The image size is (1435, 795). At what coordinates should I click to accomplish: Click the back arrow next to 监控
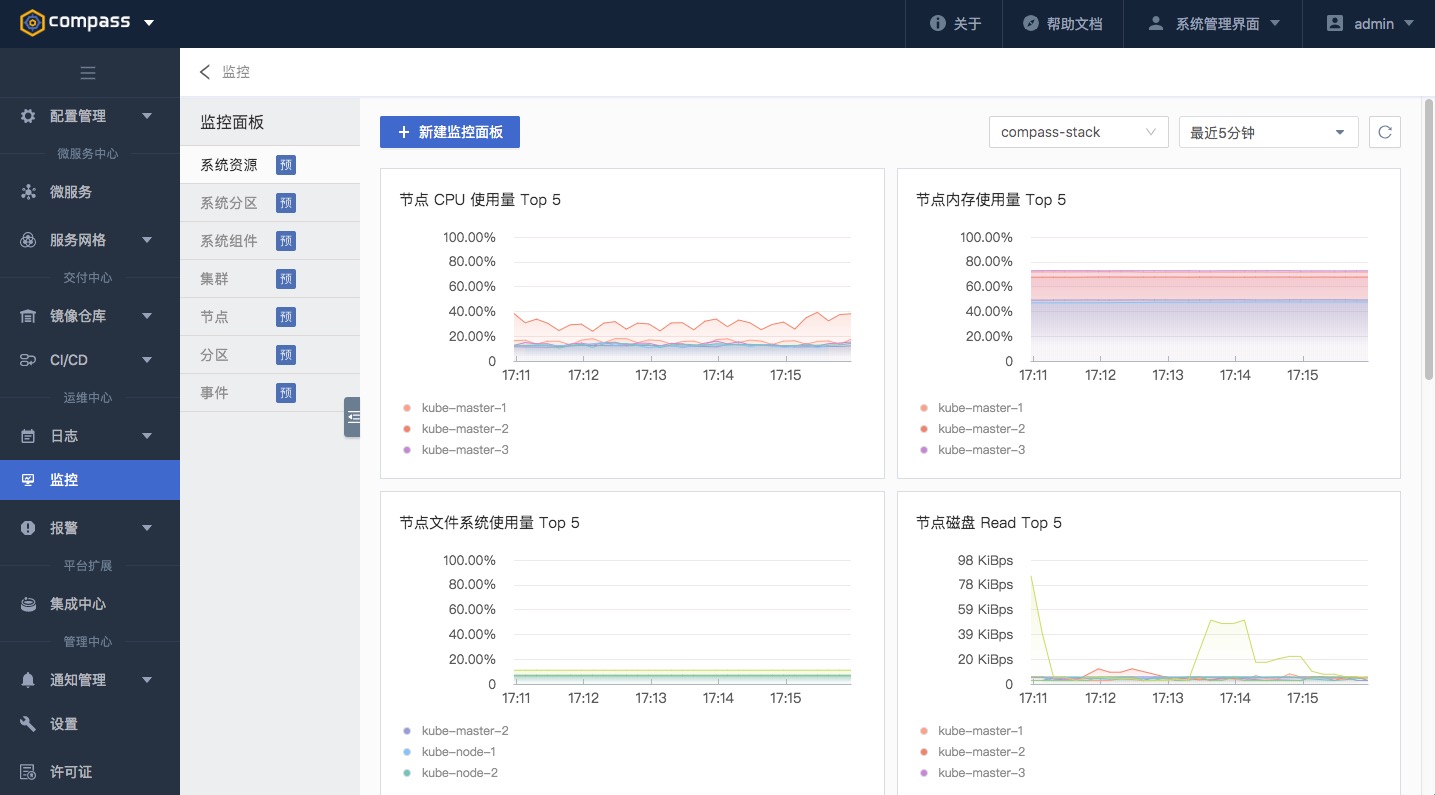(x=205, y=72)
